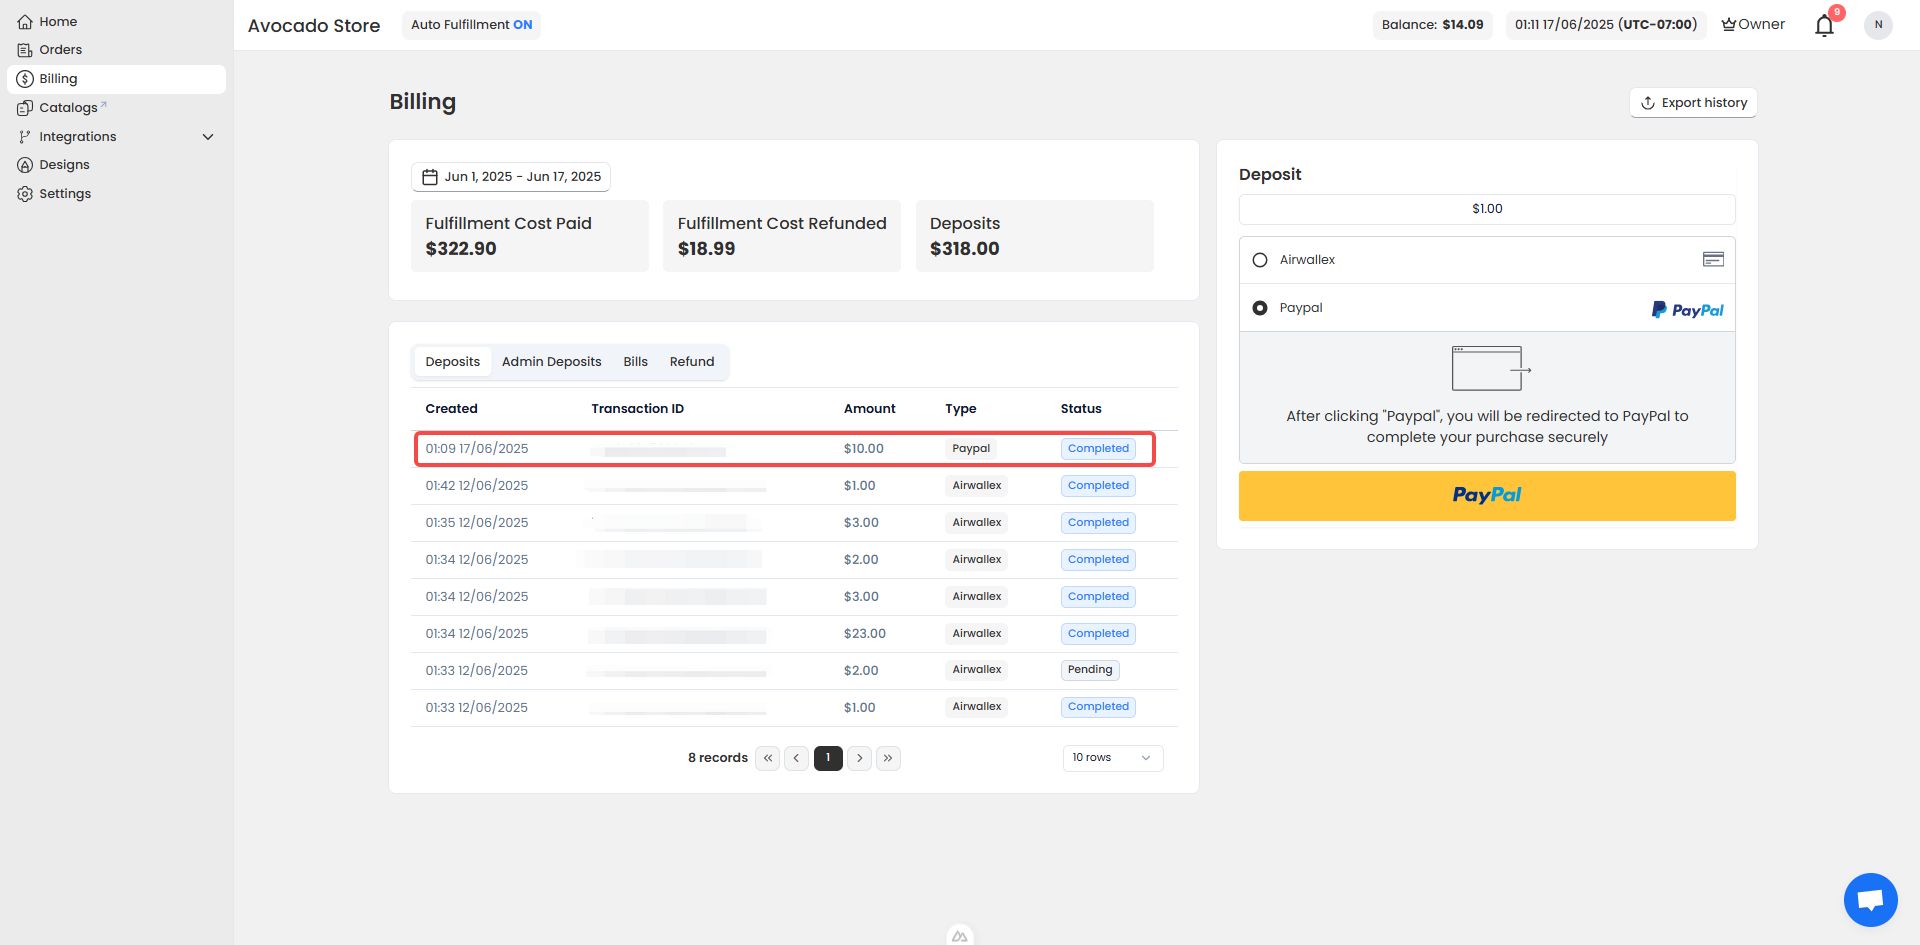Click the Created column header

tap(451, 409)
